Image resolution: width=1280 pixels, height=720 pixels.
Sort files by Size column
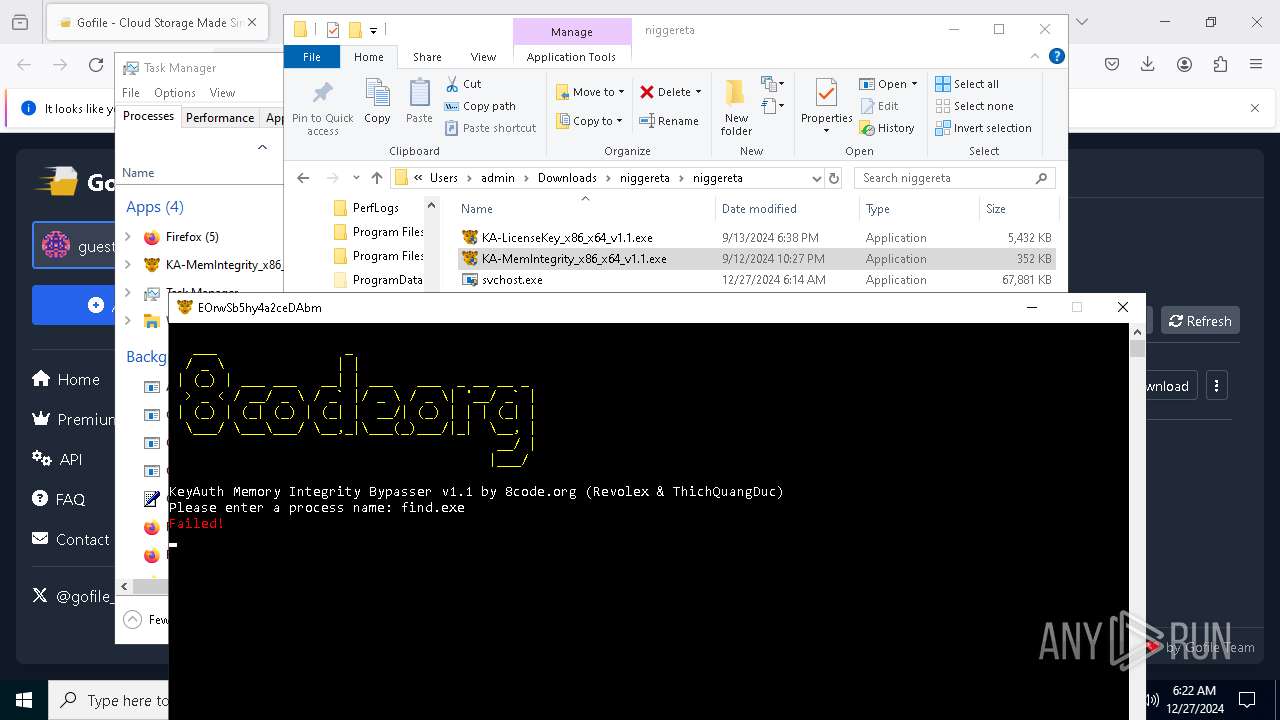coord(1017,209)
